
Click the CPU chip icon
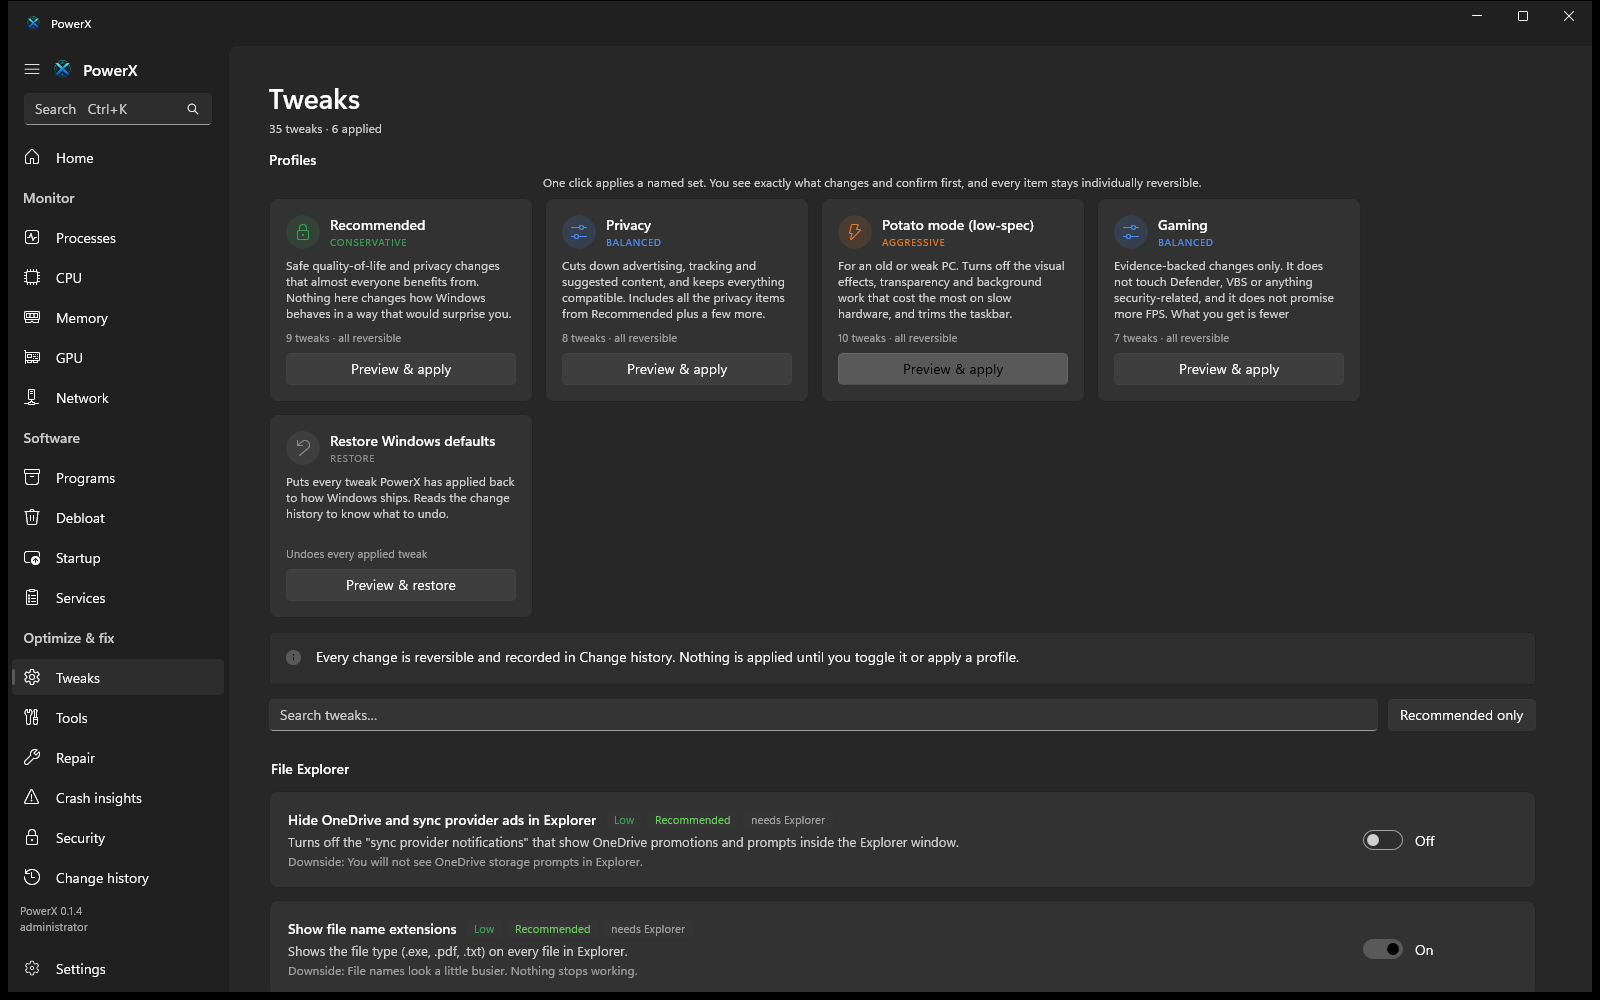(x=32, y=277)
